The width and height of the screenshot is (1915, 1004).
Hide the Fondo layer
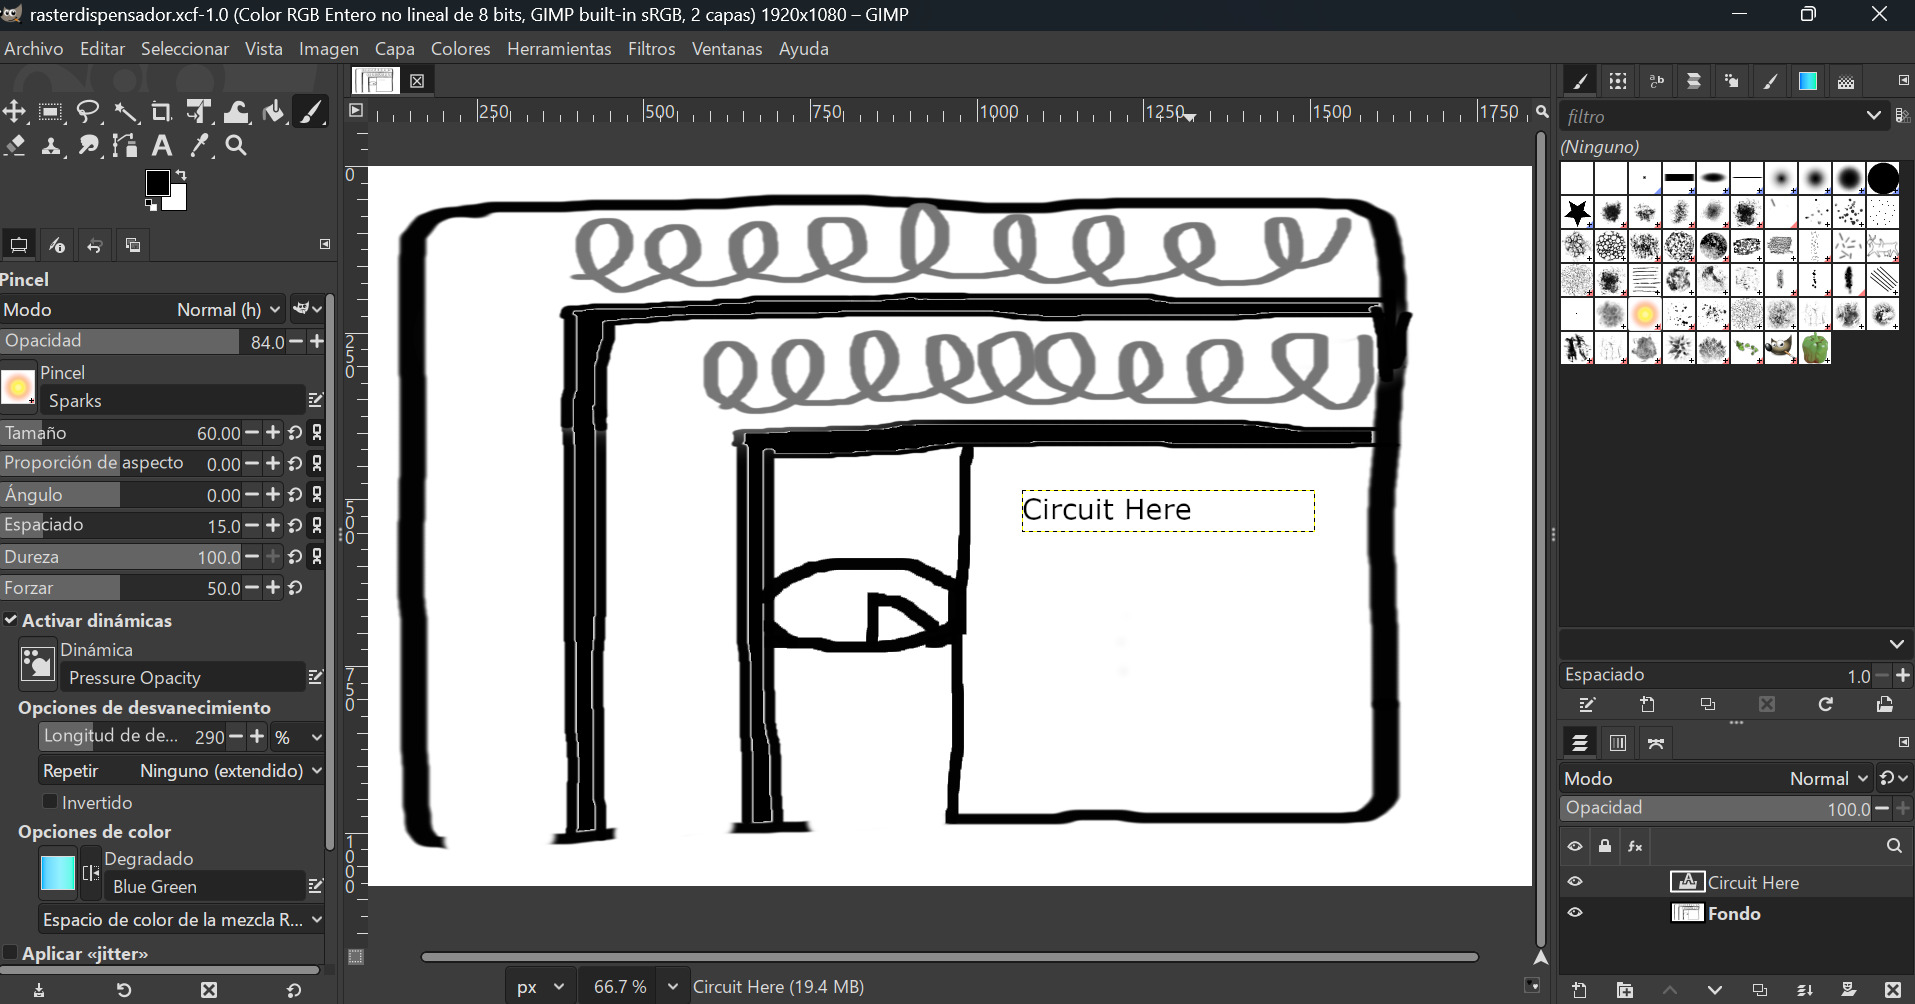tap(1577, 912)
